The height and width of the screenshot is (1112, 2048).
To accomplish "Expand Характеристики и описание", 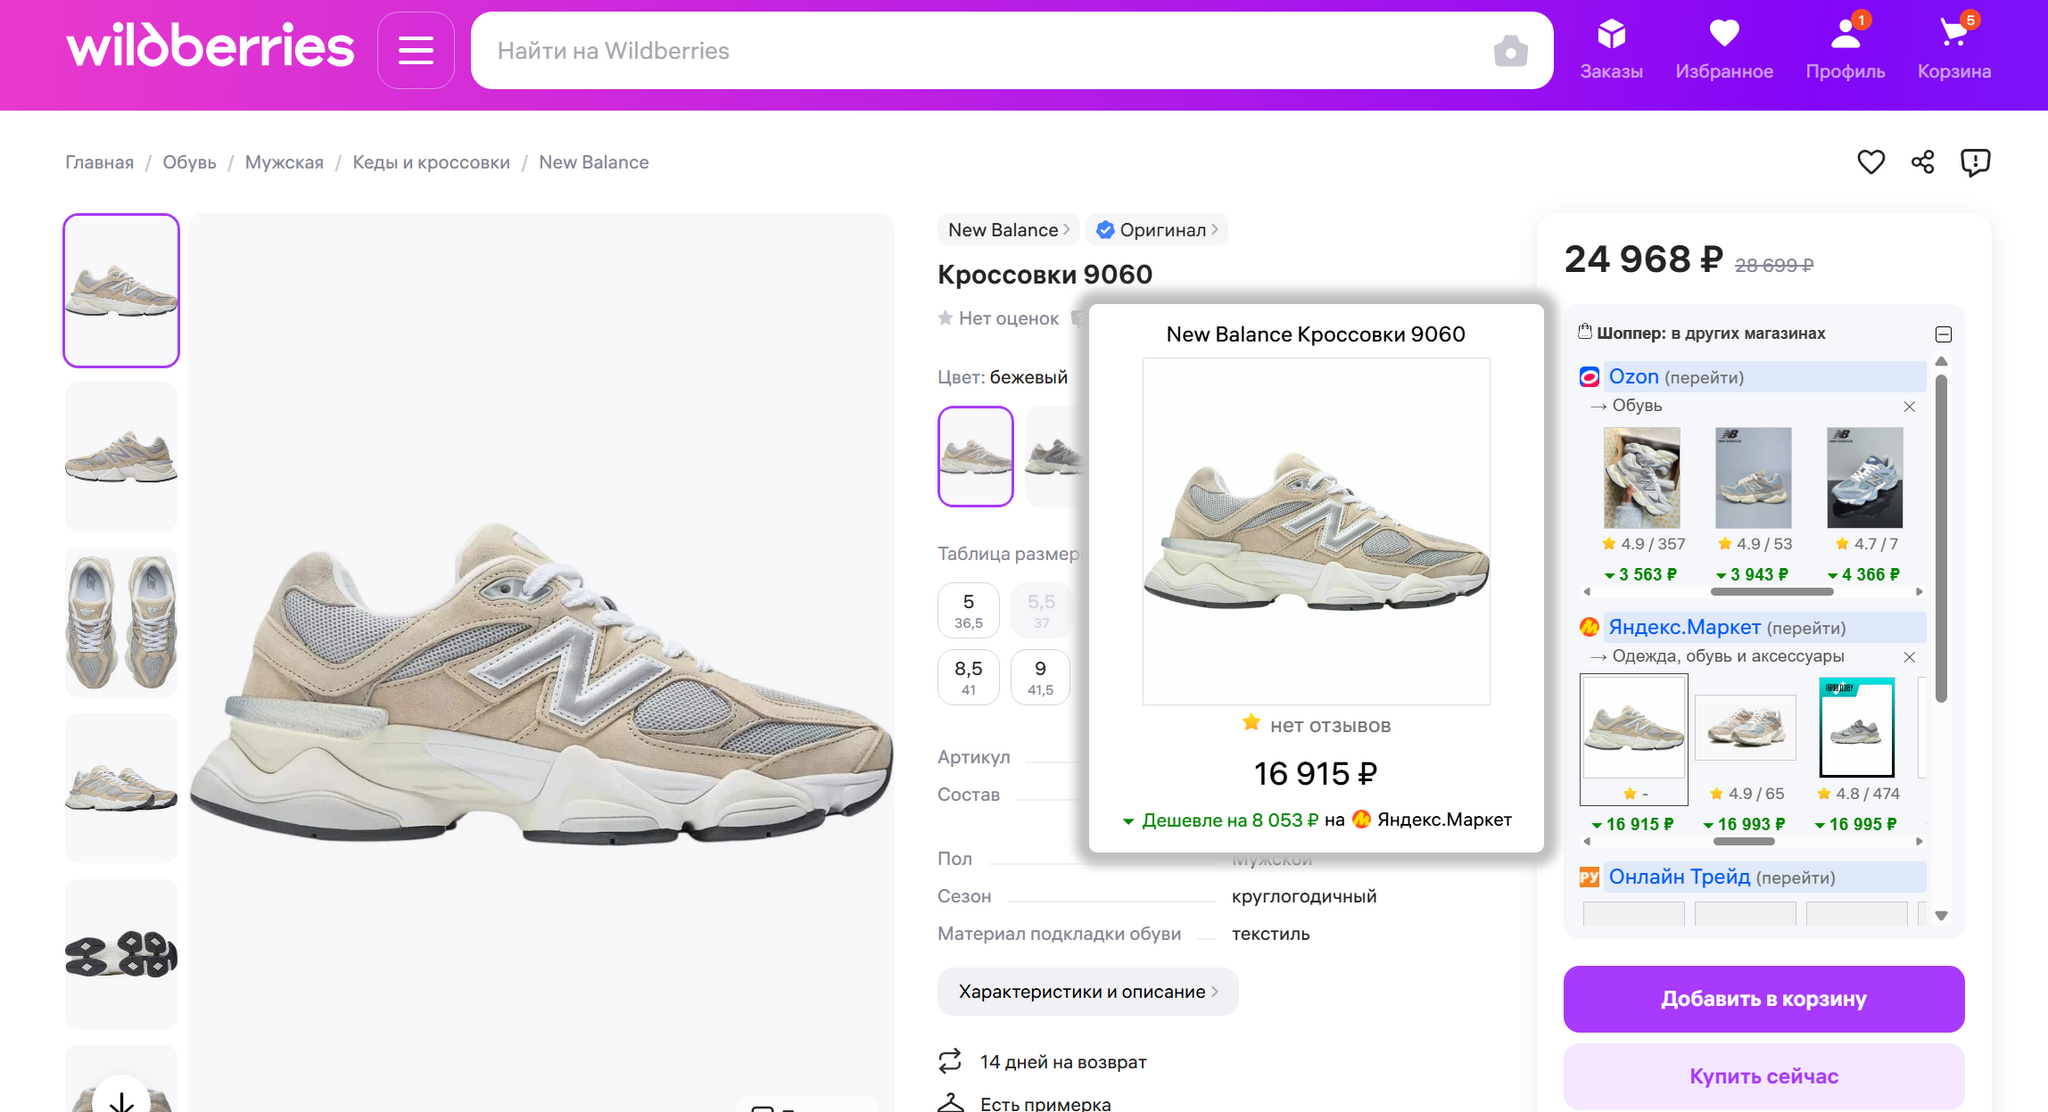I will pos(1087,991).
